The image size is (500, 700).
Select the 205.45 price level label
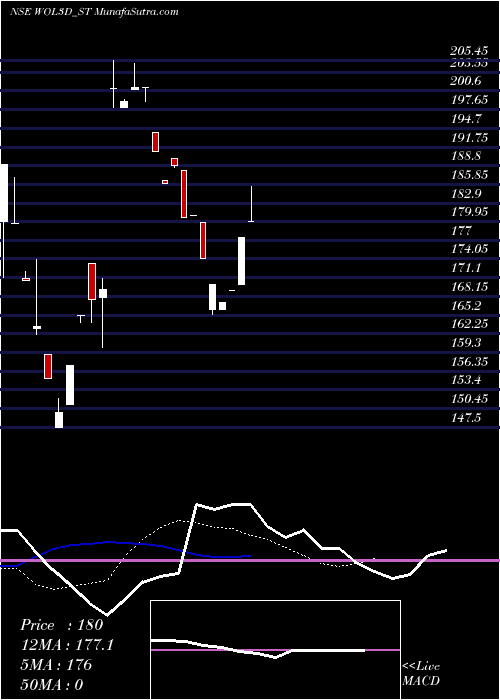[x=468, y=51]
